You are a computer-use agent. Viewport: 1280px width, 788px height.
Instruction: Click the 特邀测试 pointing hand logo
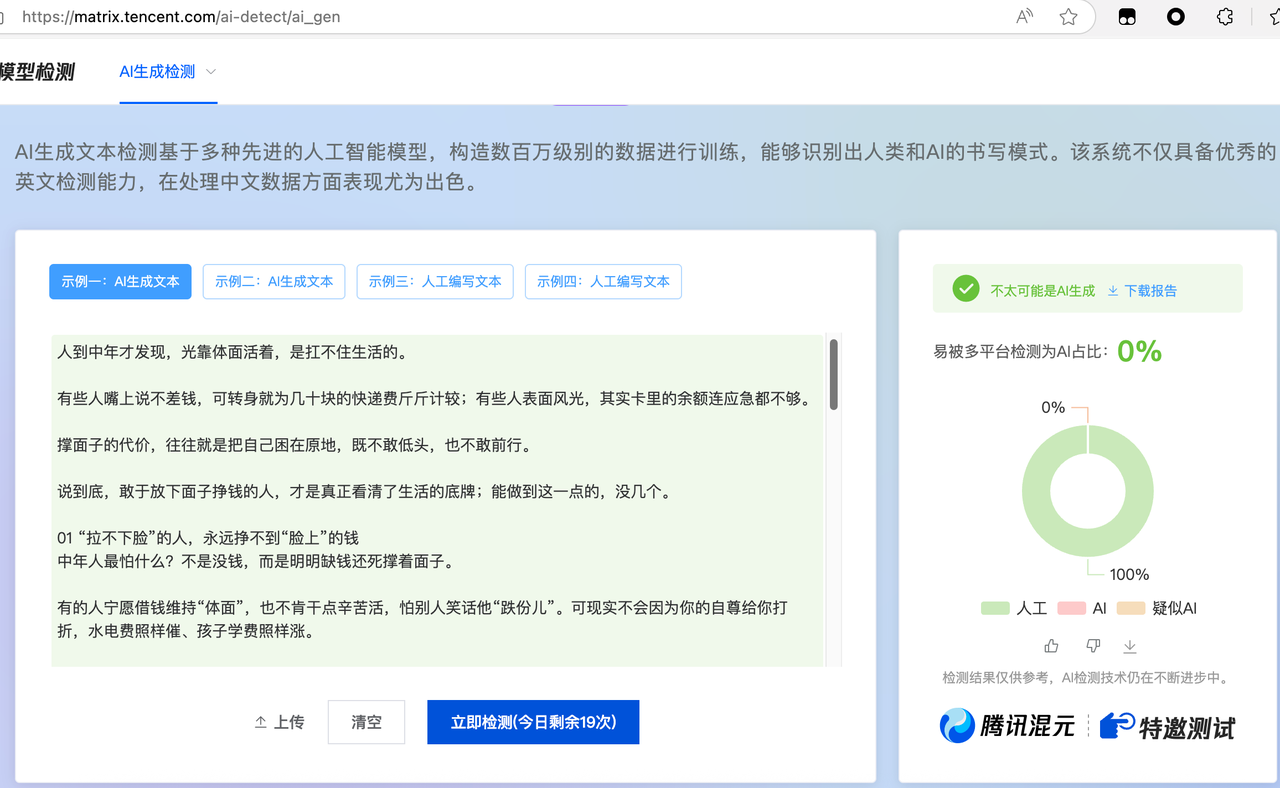tap(1167, 726)
